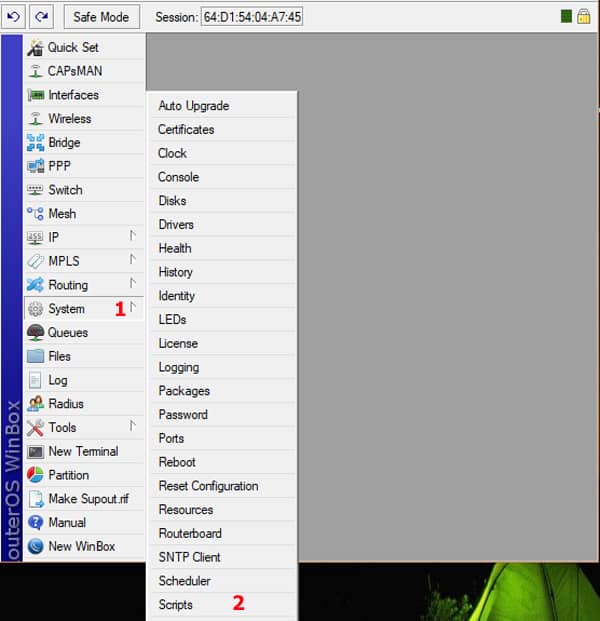Click the PPP computers icon
Screen dimensions: 600x621
(36, 166)
